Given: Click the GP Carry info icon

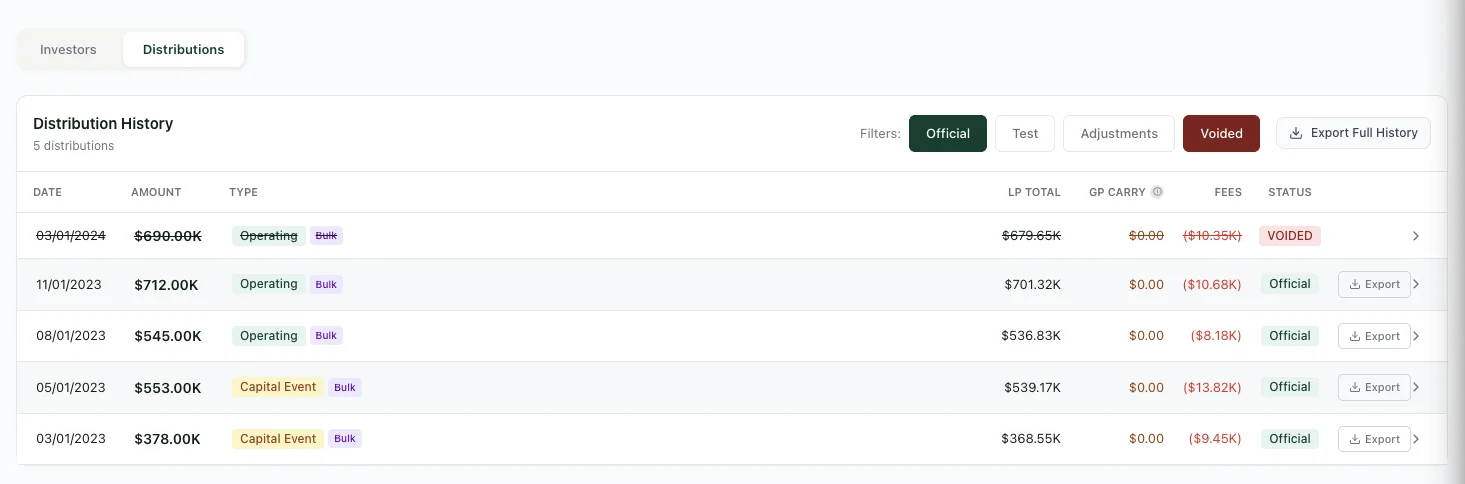Looking at the screenshot, I should tap(1157, 192).
